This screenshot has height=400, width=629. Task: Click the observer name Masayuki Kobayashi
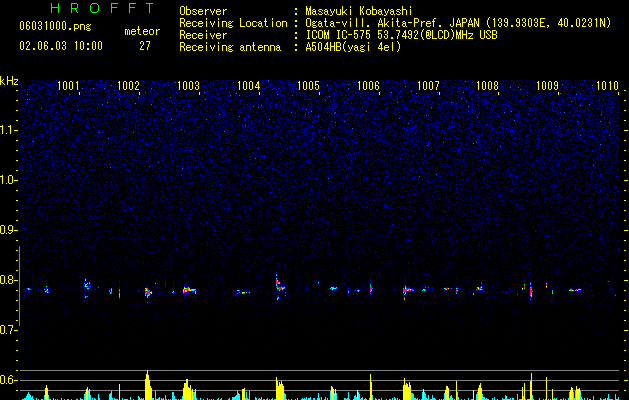[359, 11]
